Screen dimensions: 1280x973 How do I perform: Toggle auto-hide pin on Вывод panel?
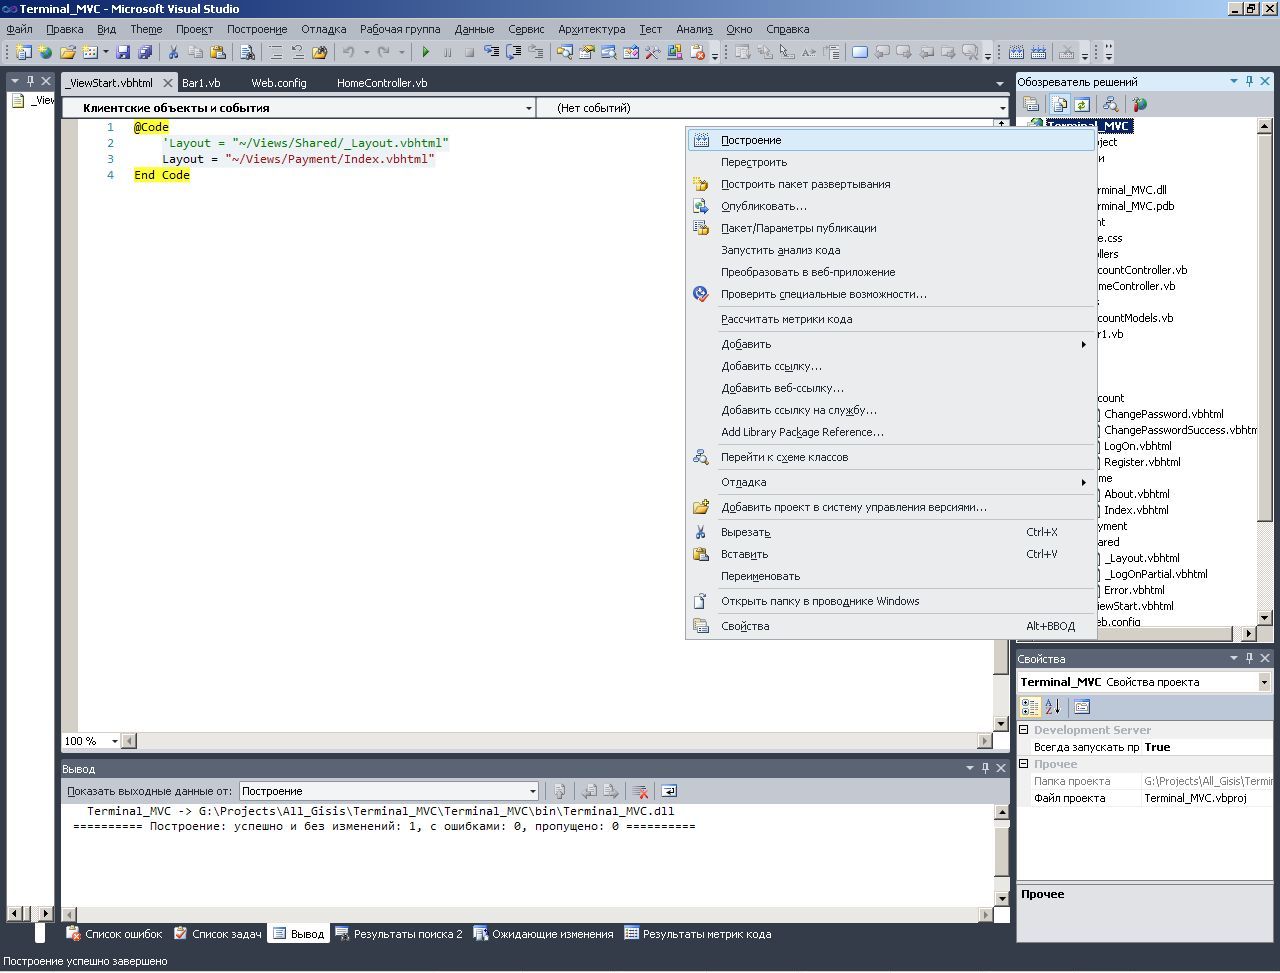click(985, 768)
